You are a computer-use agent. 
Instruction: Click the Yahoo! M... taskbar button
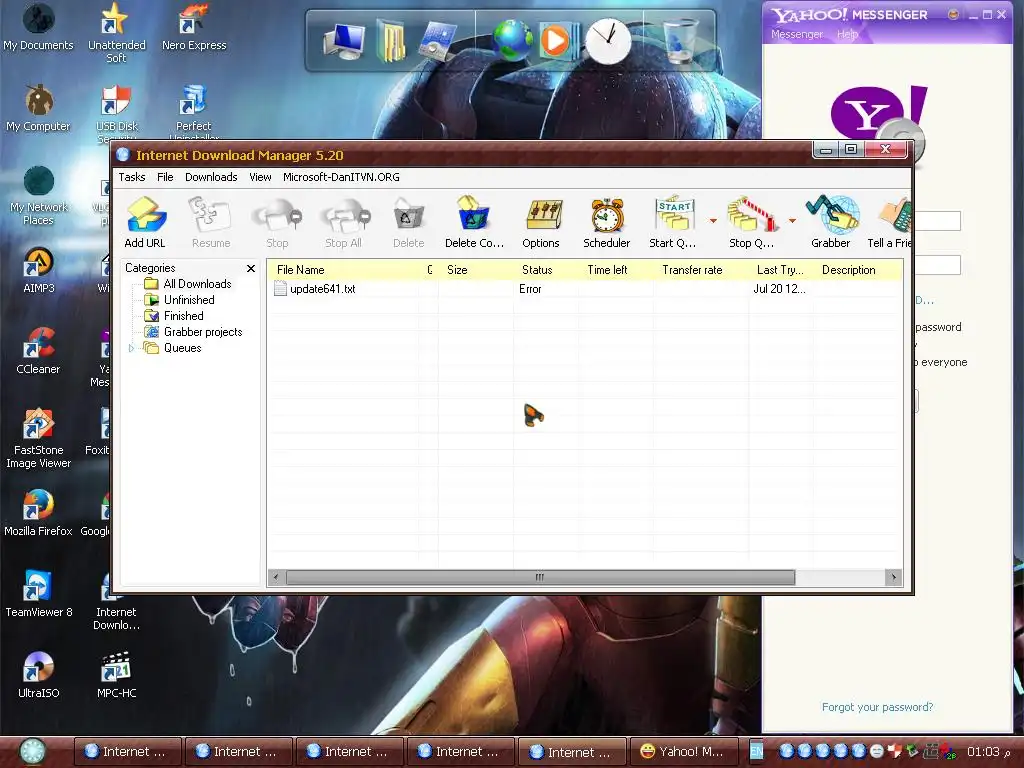(684, 752)
